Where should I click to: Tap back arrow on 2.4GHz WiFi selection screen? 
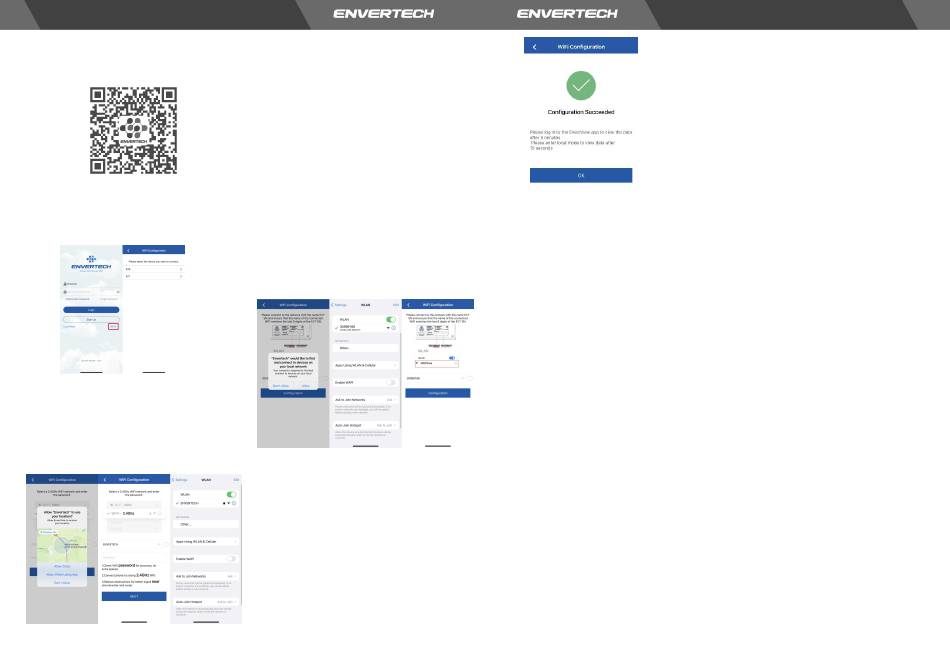[x=105, y=479]
